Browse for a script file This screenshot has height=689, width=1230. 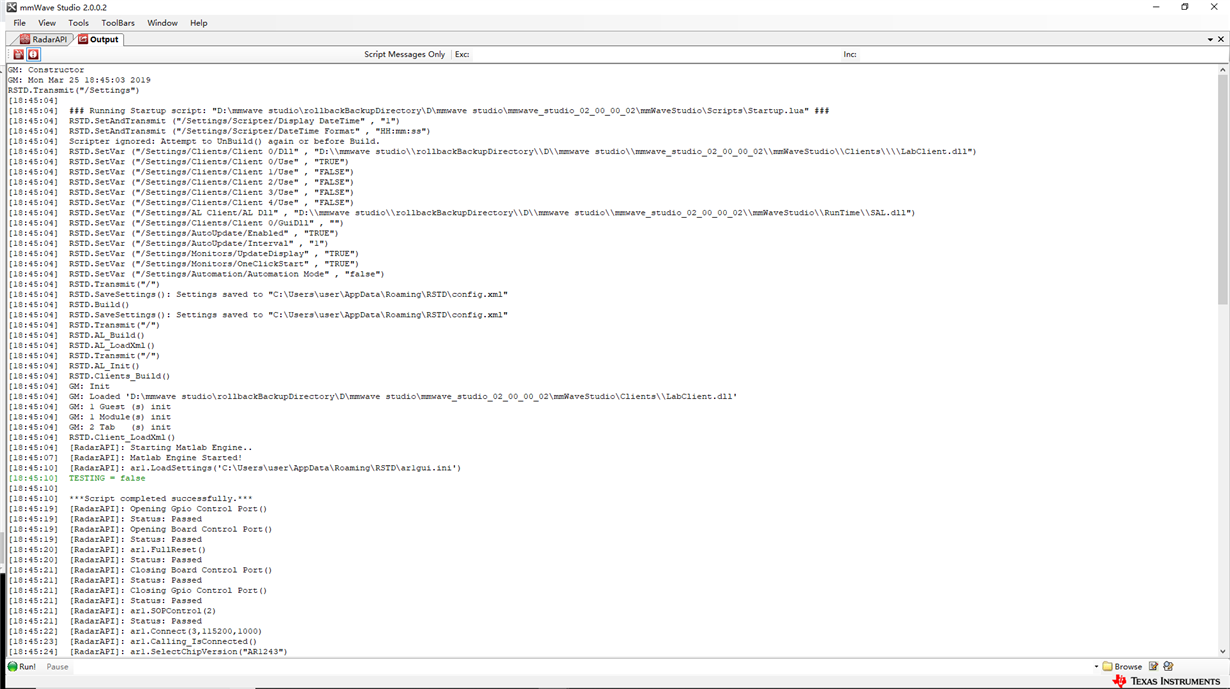pos(1122,666)
